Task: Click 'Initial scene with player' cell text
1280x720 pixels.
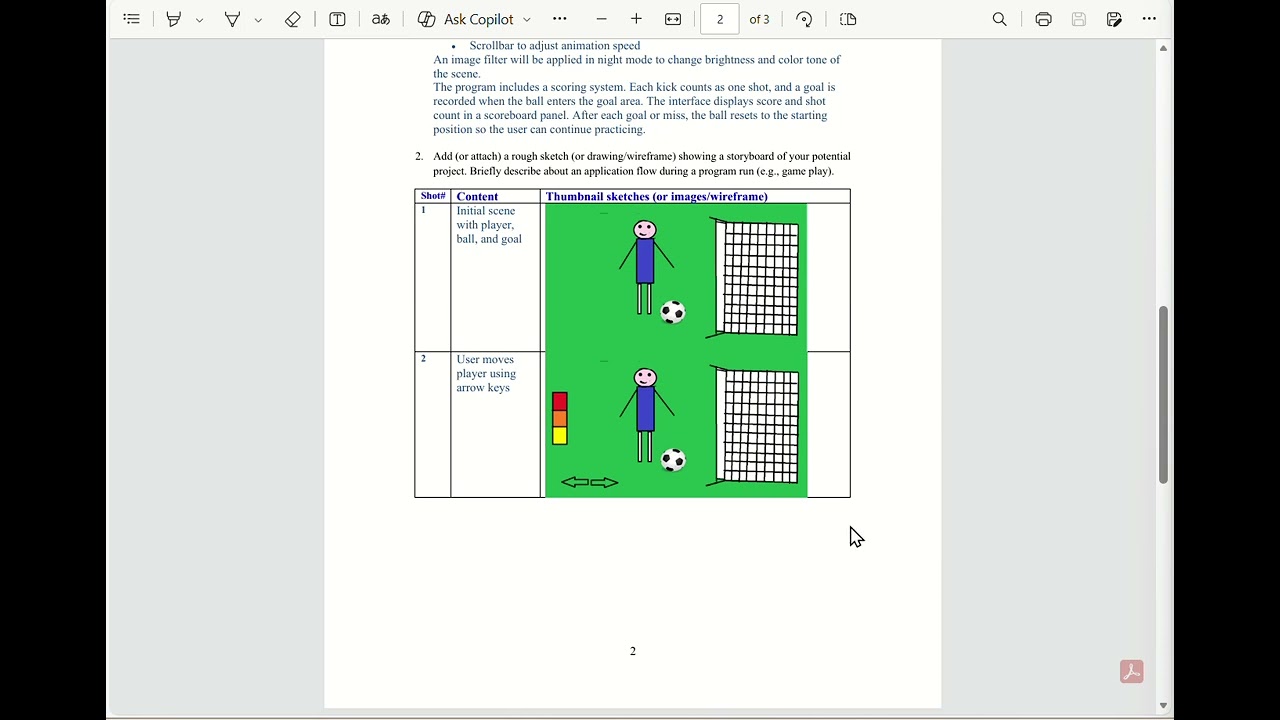Action: point(489,225)
